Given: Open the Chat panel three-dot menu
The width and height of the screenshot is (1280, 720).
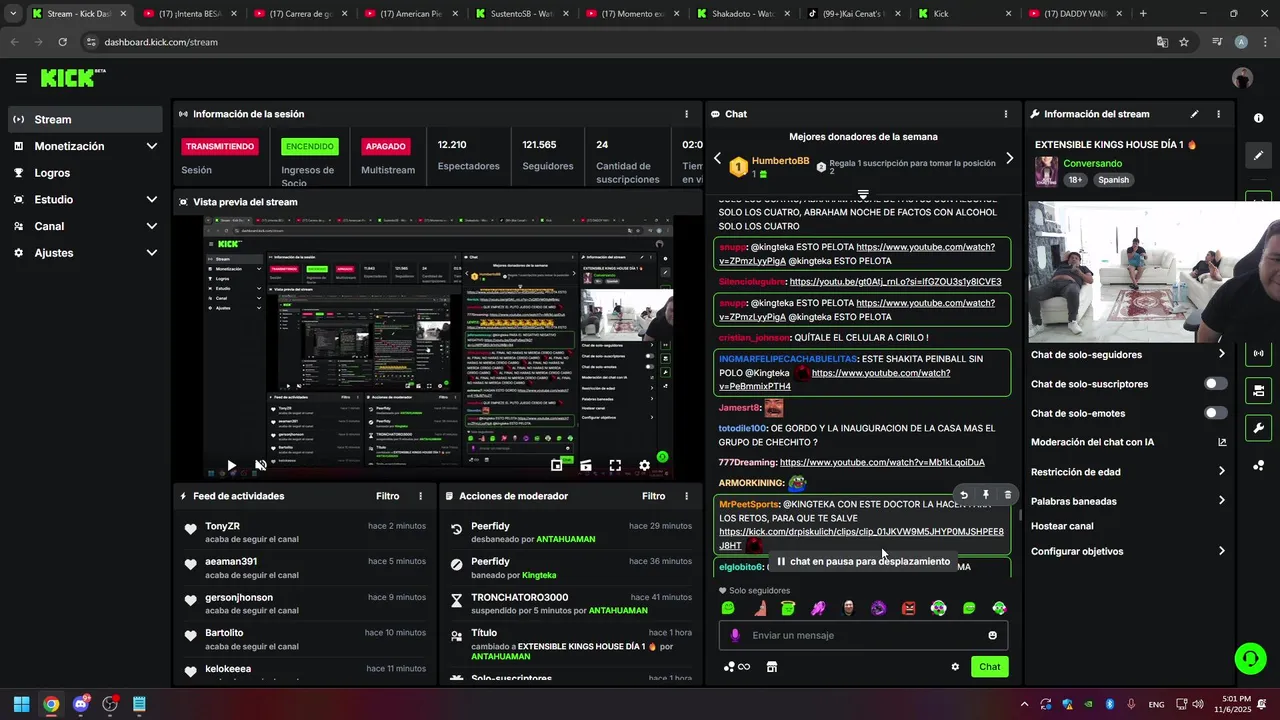Looking at the screenshot, I should 1006,114.
